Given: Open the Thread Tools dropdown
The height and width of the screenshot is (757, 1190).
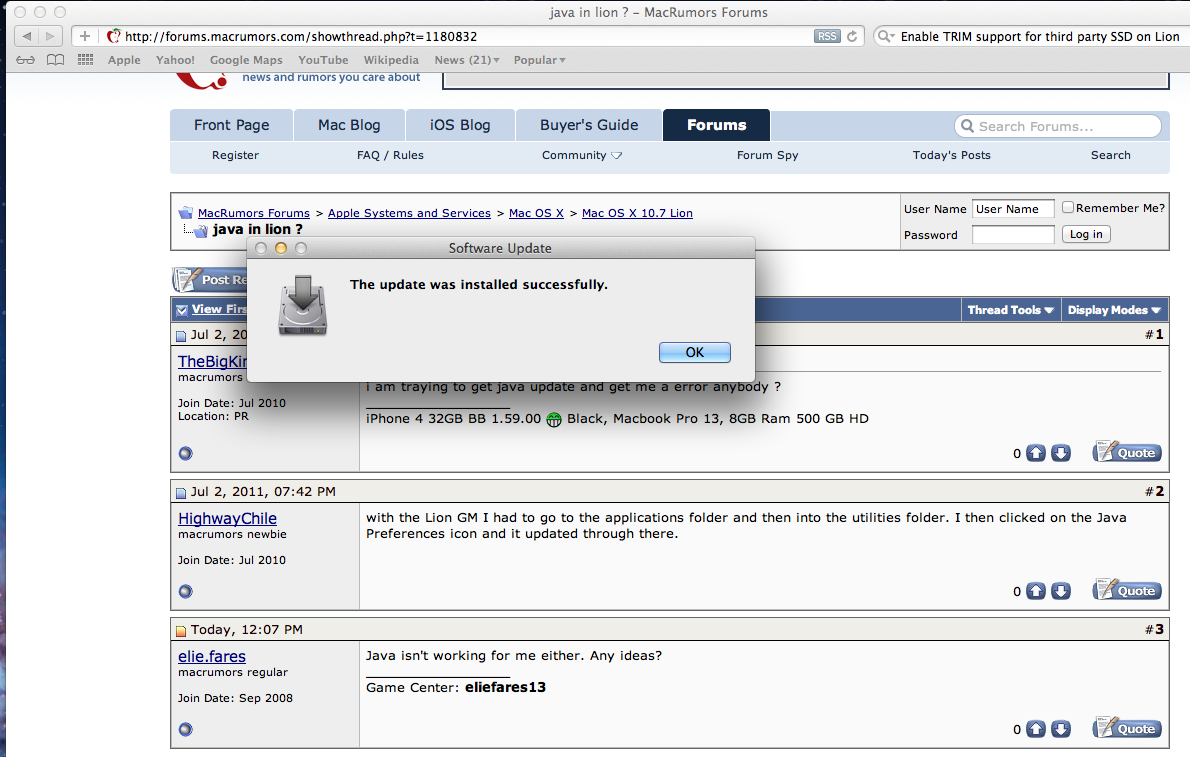Looking at the screenshot, I should pos(1010,310).
